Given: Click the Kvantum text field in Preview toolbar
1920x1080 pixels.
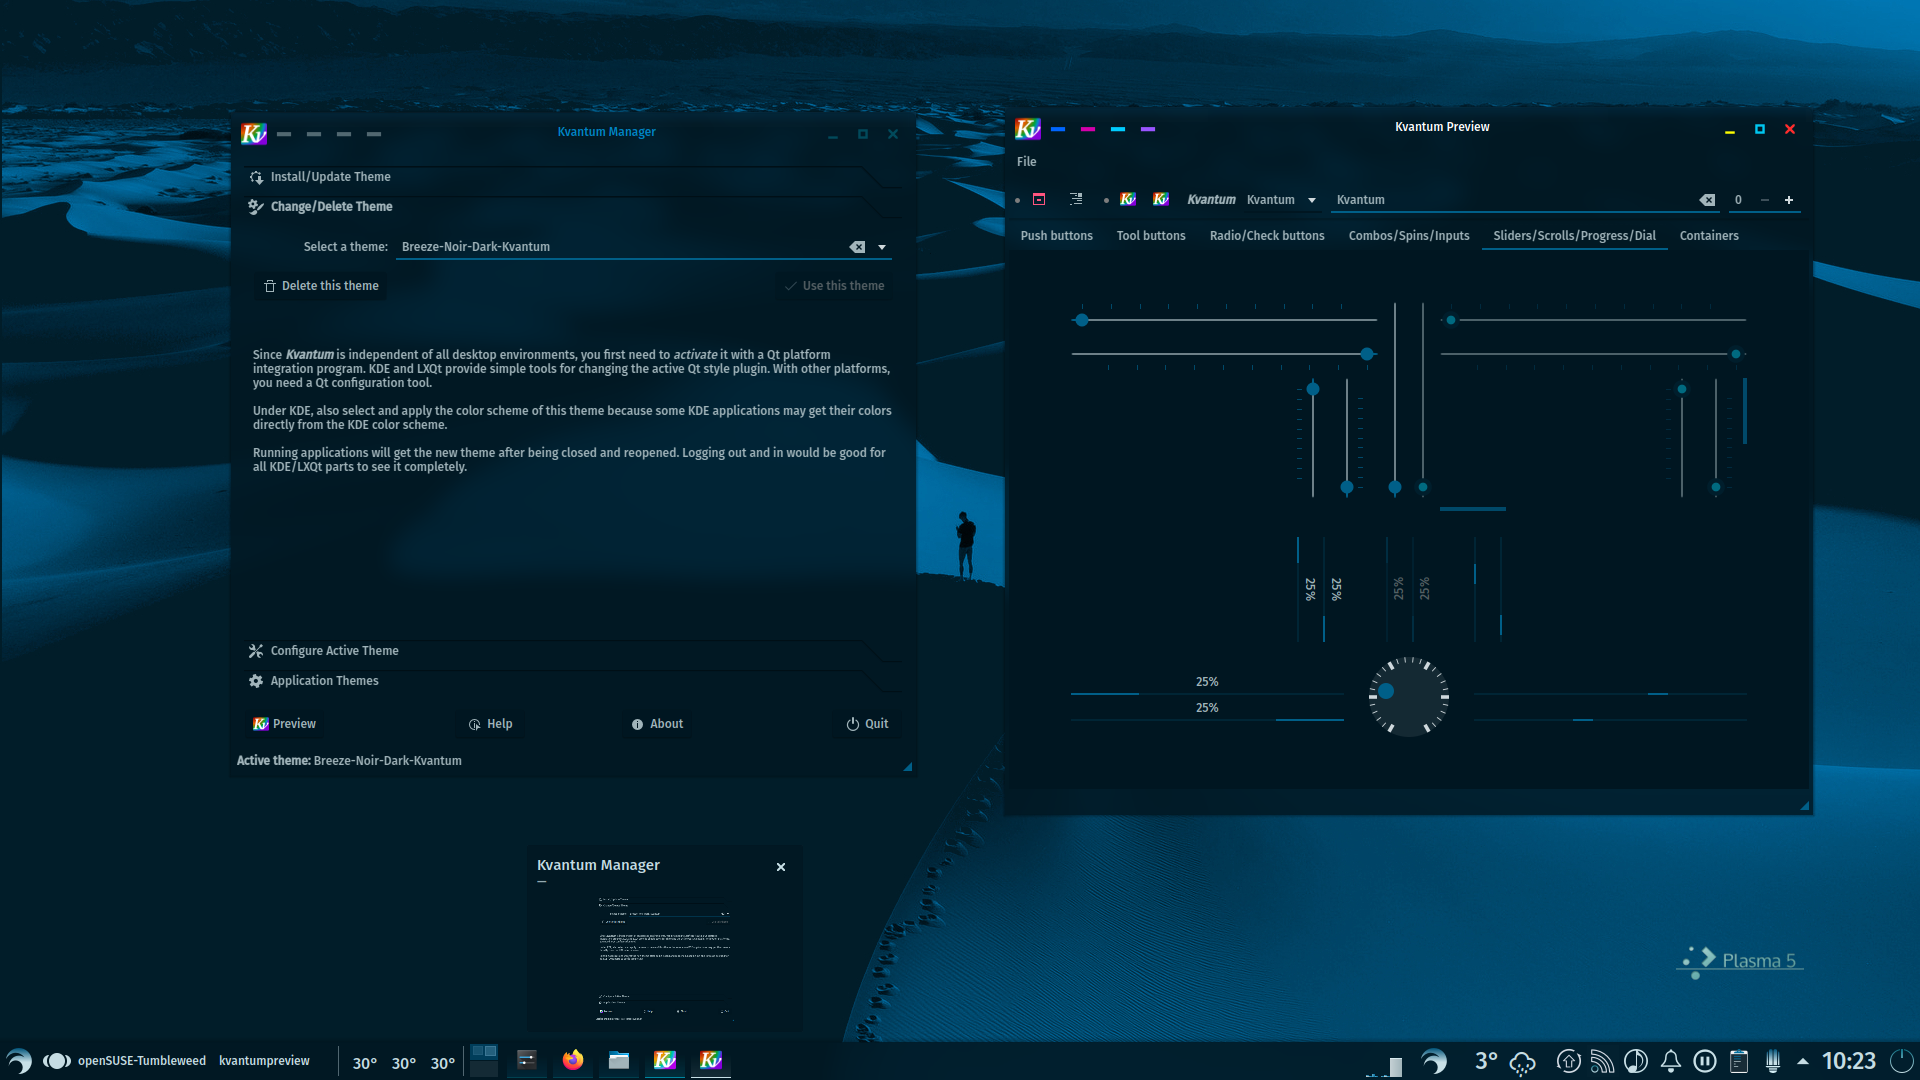Looking at the screenshot, I should (1526, 200).
